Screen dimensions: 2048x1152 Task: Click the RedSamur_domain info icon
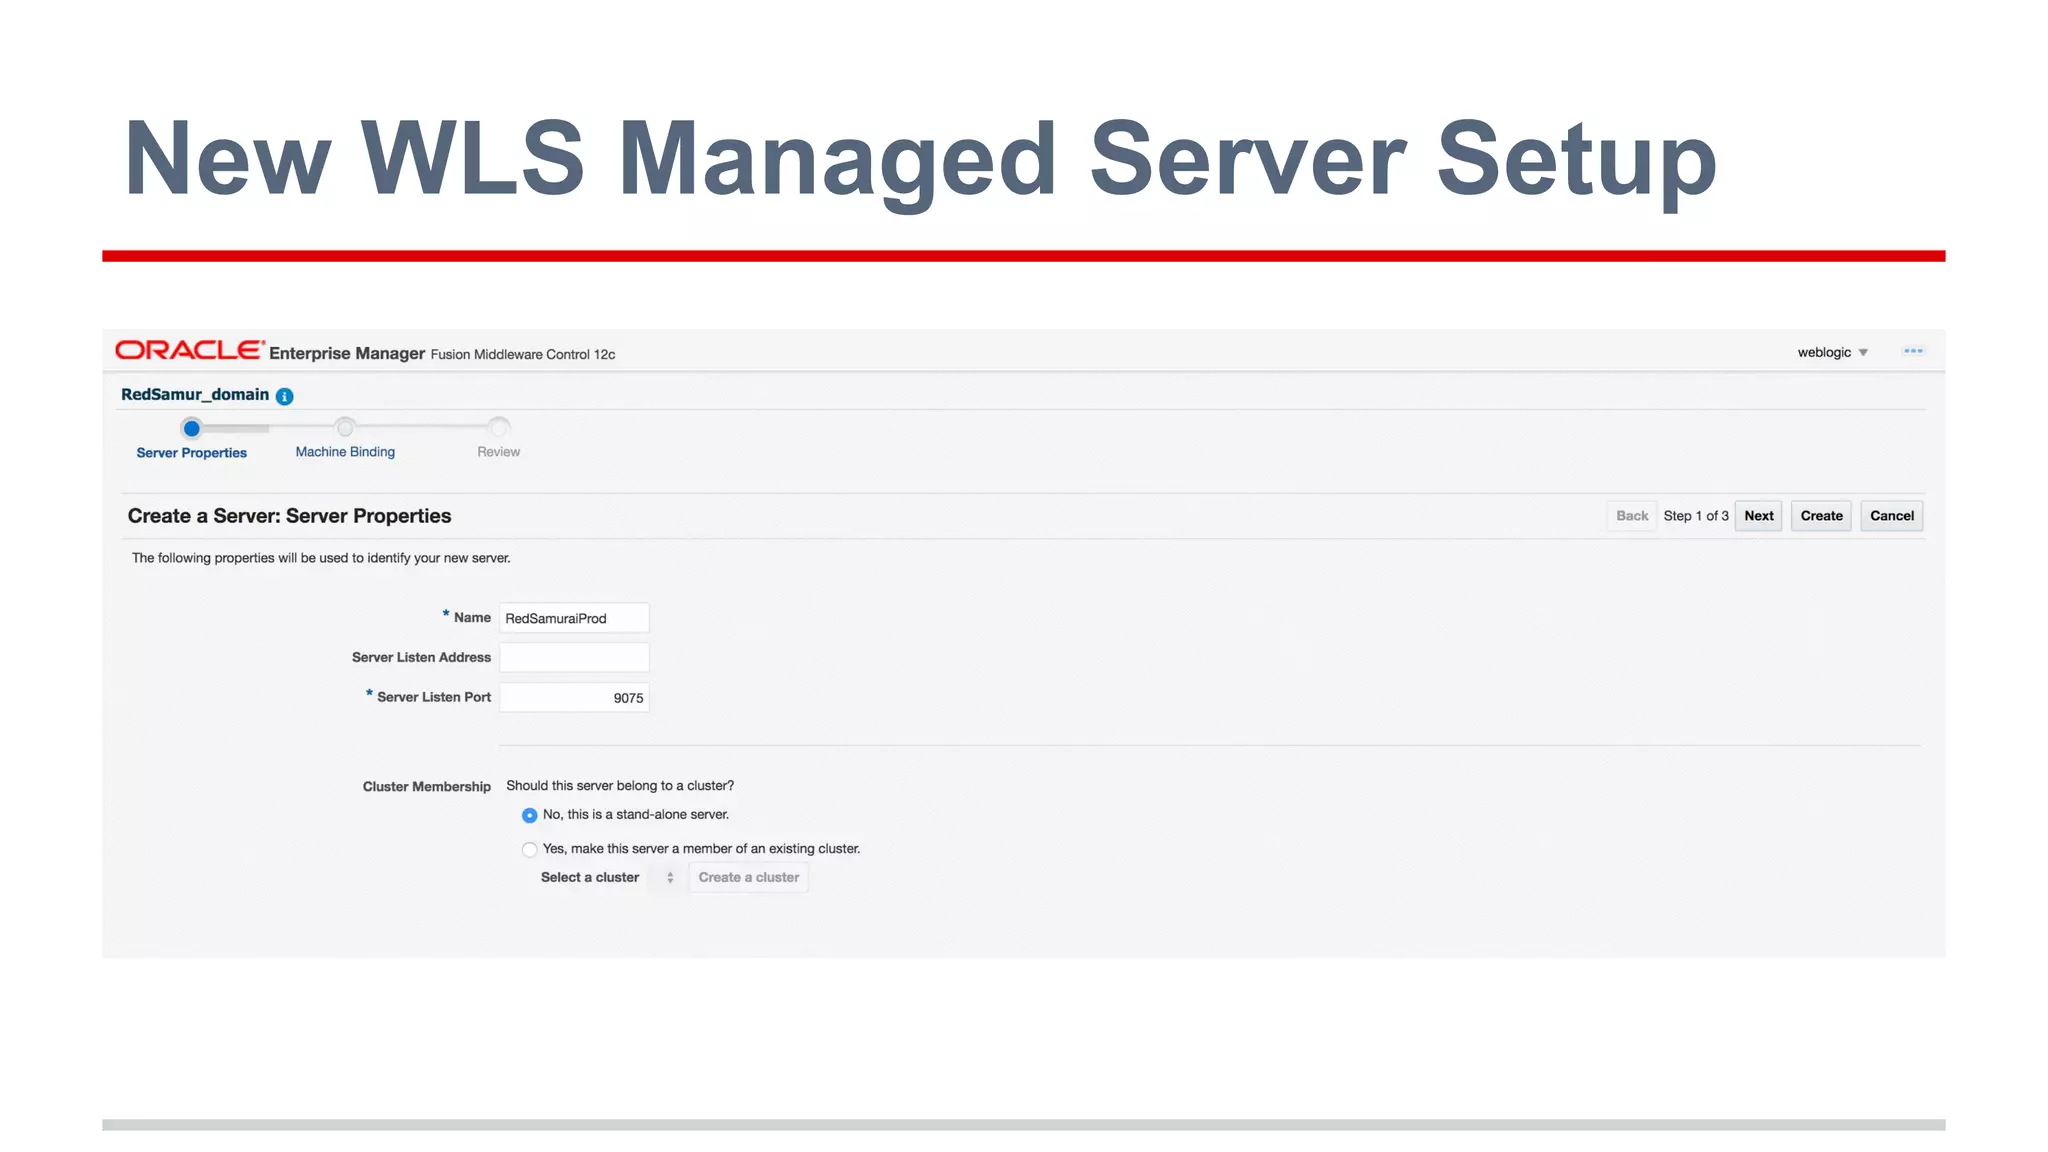284,396
